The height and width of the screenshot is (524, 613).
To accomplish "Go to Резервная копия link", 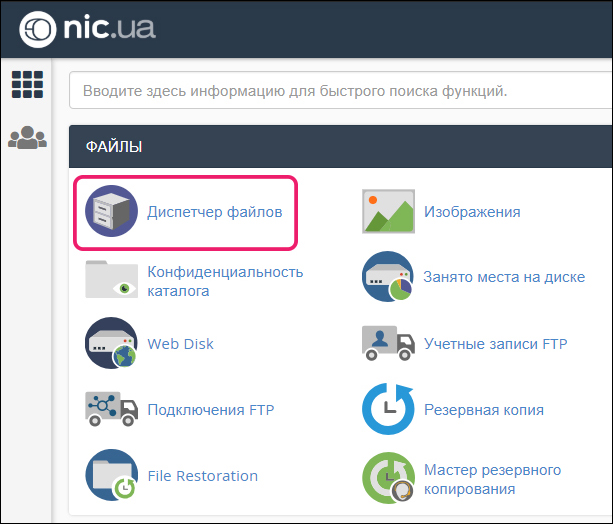I will (483, 409).
